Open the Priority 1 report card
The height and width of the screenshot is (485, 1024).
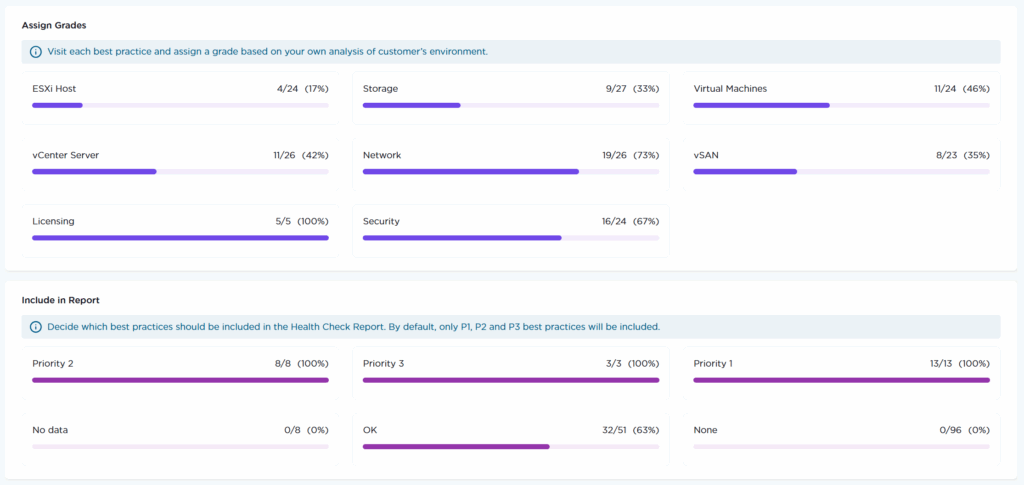tap(841, 372)
